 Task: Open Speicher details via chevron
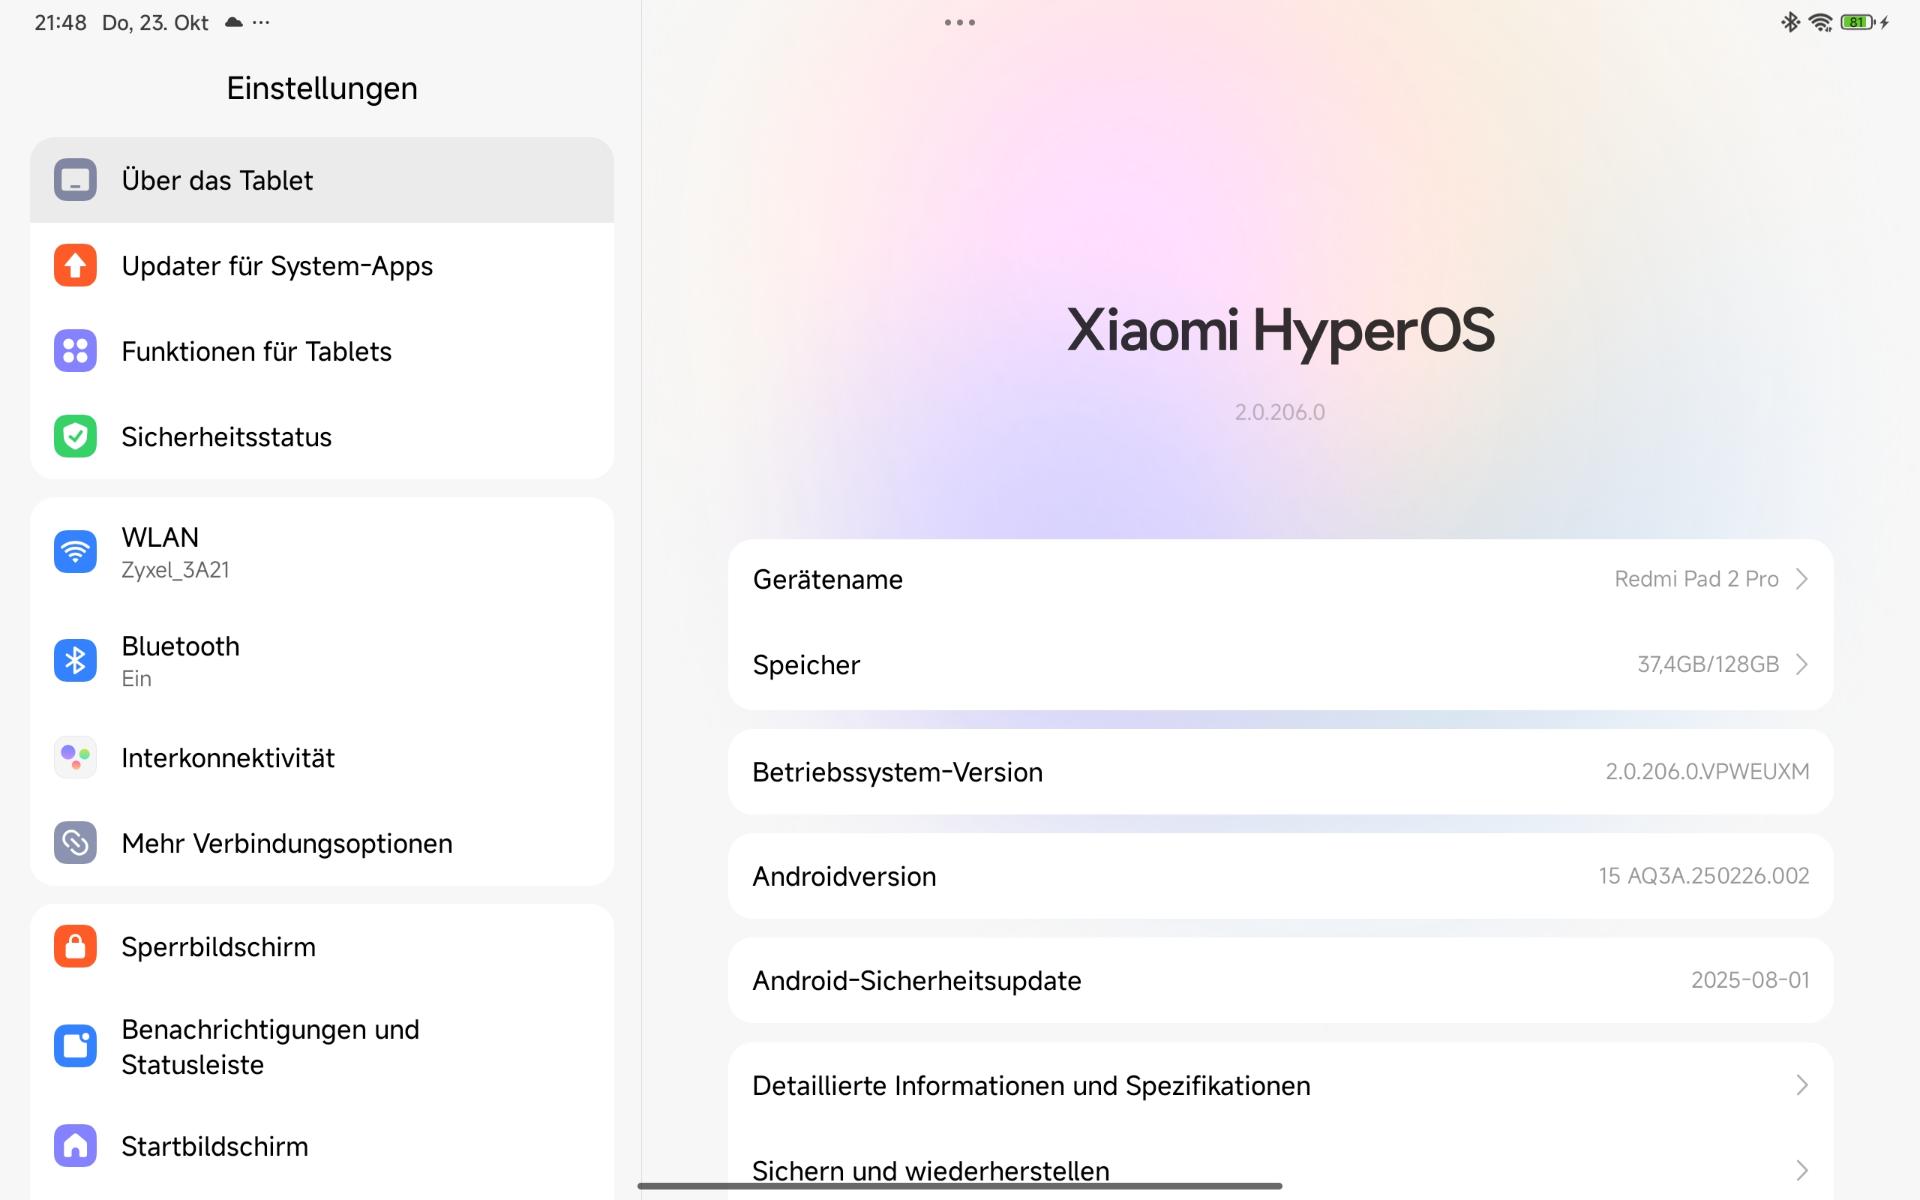(x=1801, y=664)
